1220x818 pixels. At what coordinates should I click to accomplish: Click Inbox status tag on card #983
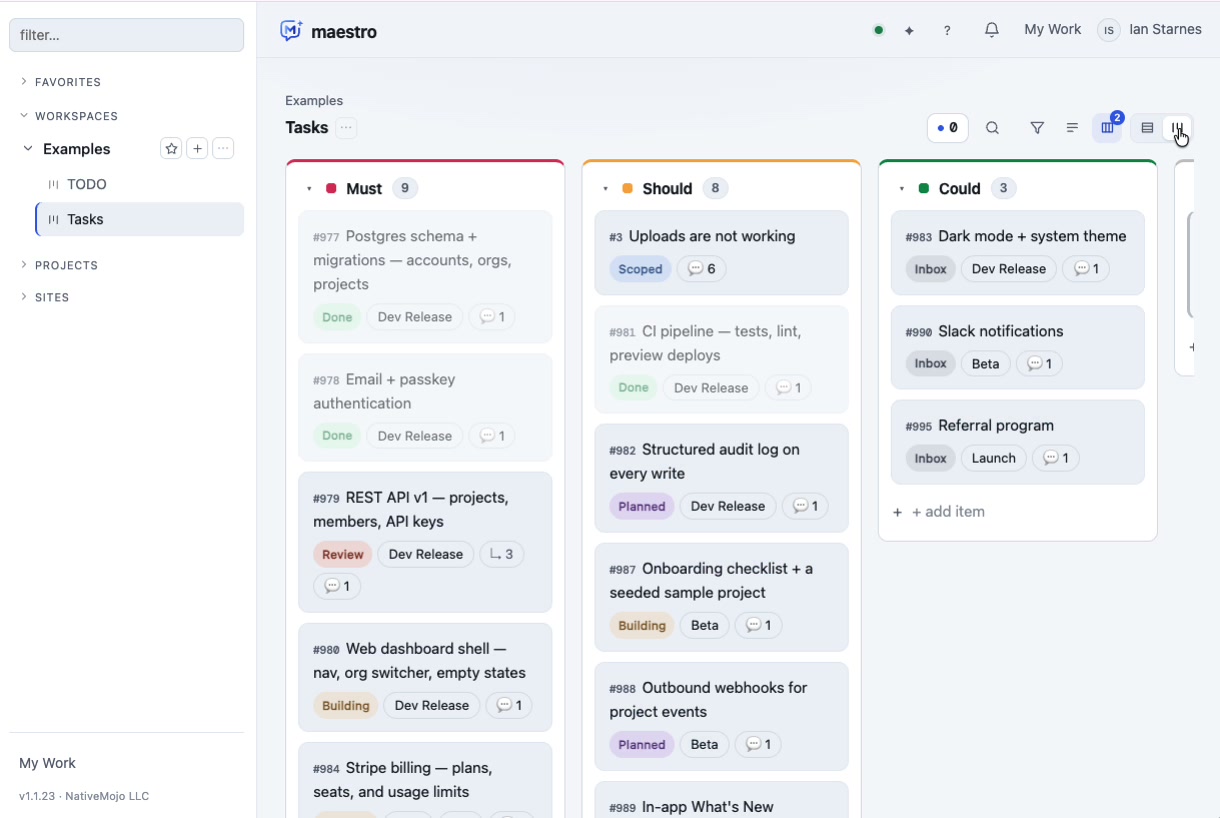931,269
